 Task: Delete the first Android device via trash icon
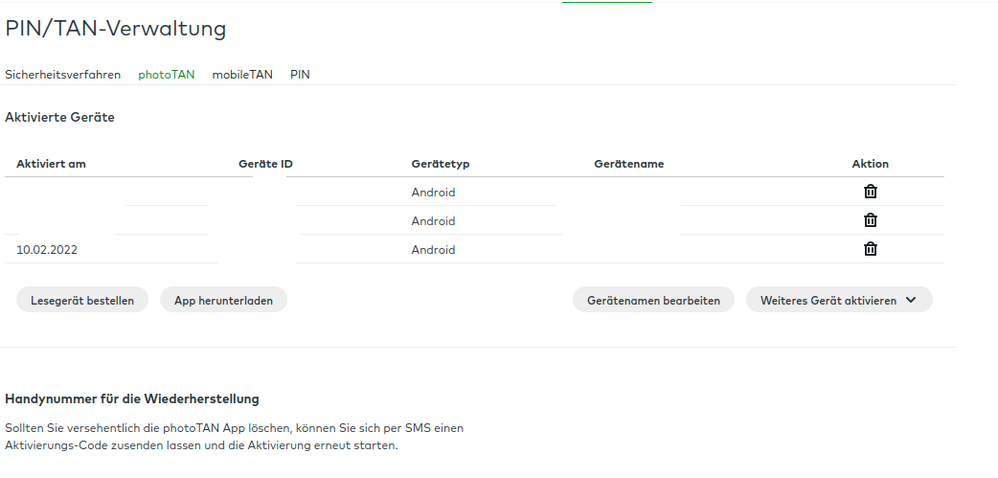point(870,192)
